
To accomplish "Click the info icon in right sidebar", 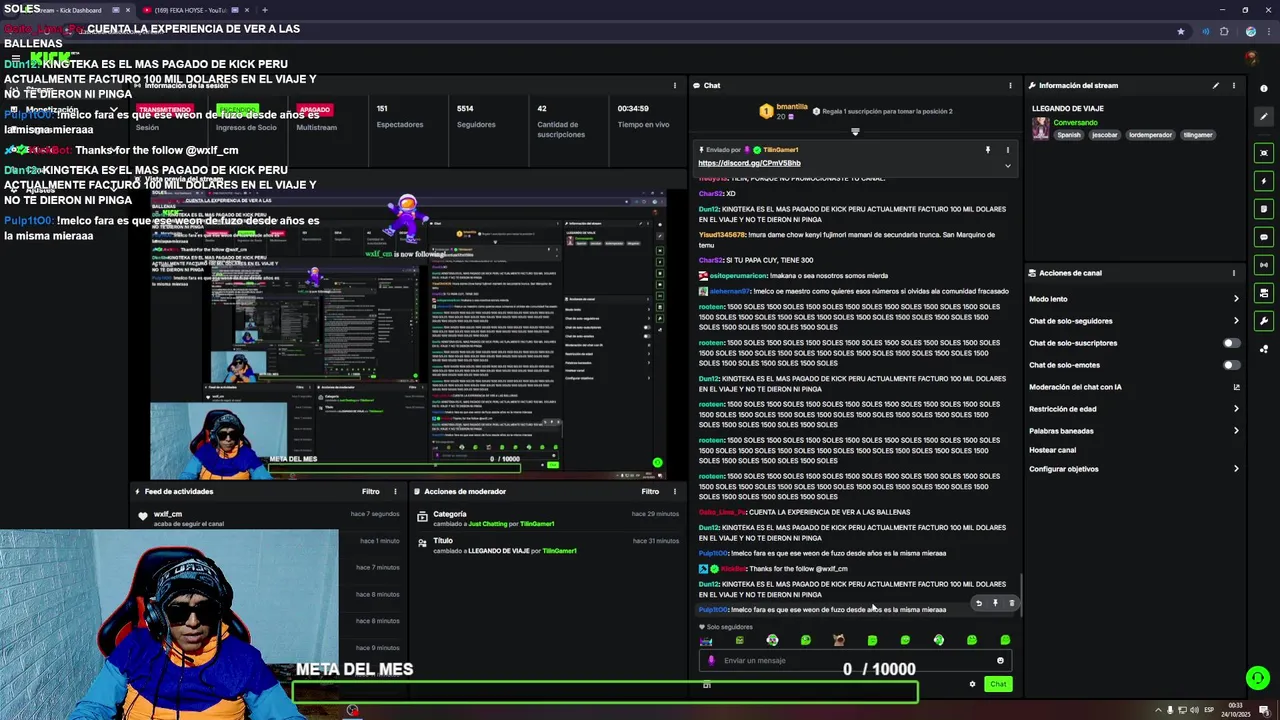I will point(1264,88).
